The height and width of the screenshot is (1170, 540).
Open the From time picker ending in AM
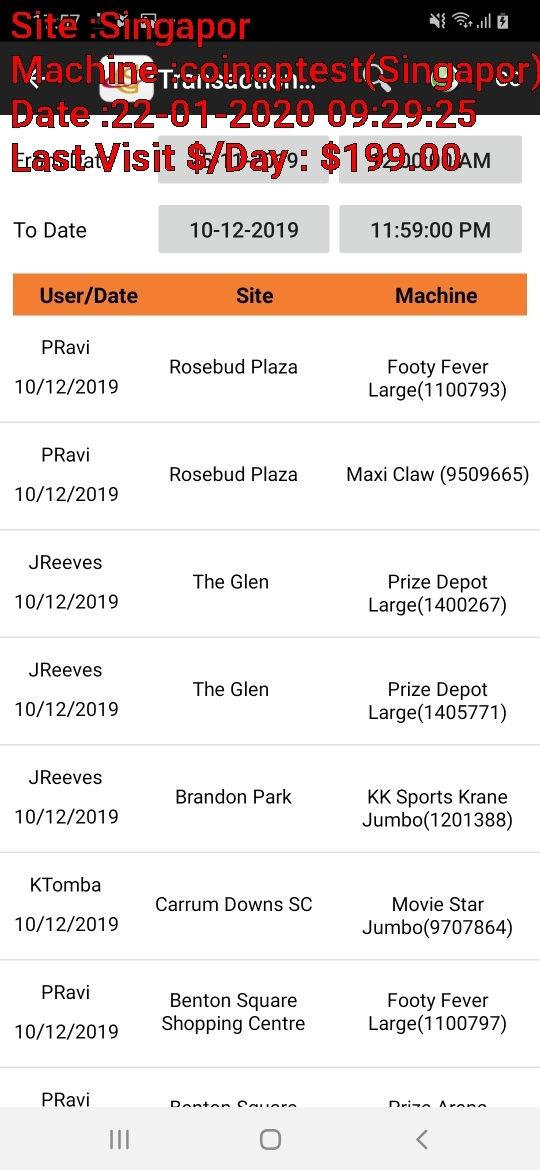tap(430, 160)
